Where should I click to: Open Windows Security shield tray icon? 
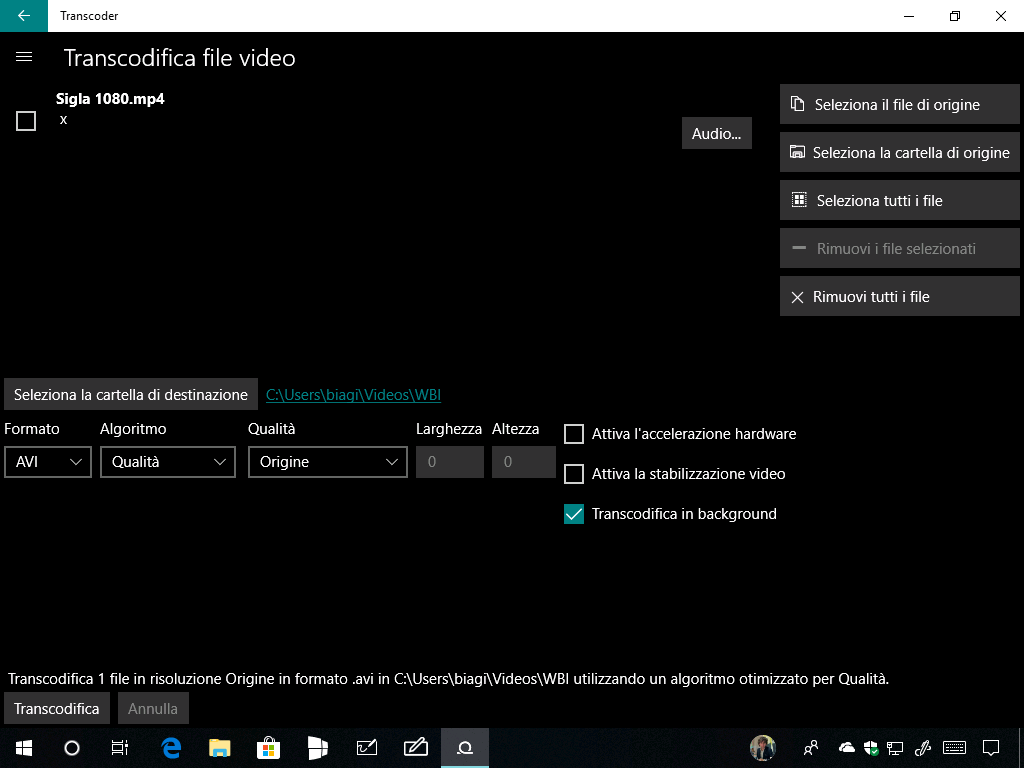click(871, 748)
